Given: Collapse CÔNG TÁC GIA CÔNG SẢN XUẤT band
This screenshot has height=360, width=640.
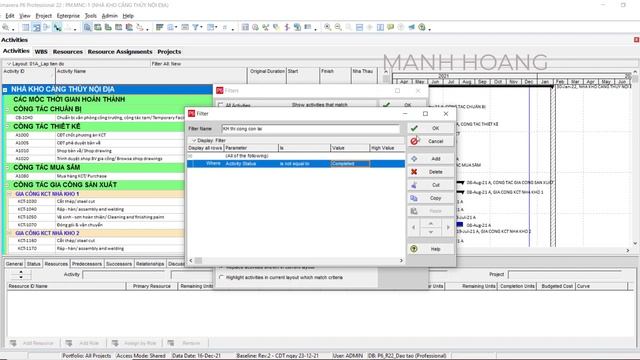Looking at the screenshot, I should [7, 185].
